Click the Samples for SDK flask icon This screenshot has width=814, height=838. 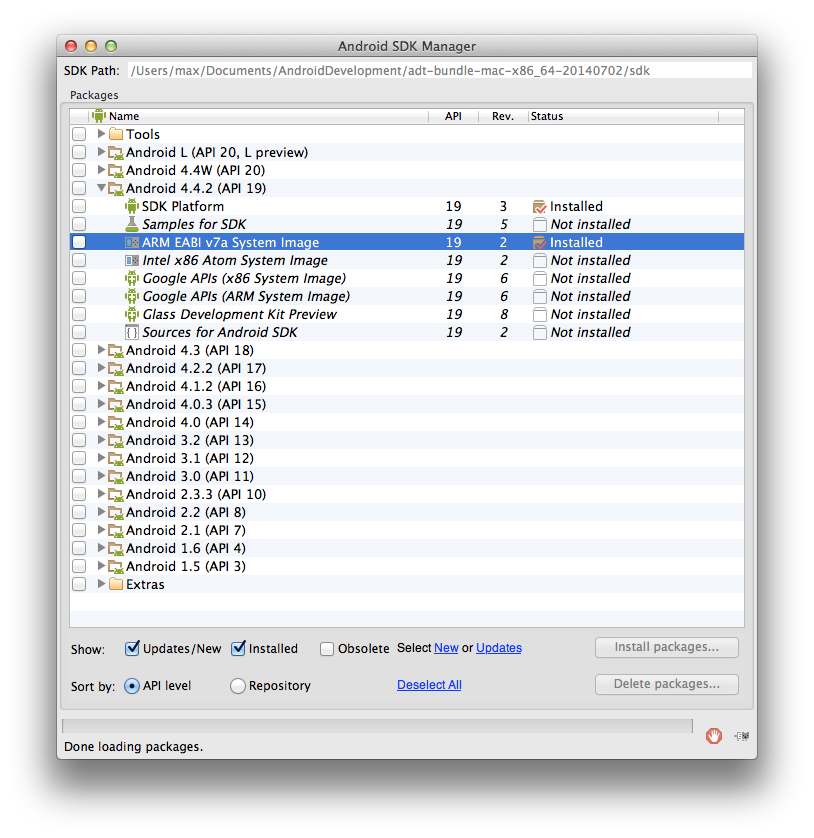click(131, 224)
